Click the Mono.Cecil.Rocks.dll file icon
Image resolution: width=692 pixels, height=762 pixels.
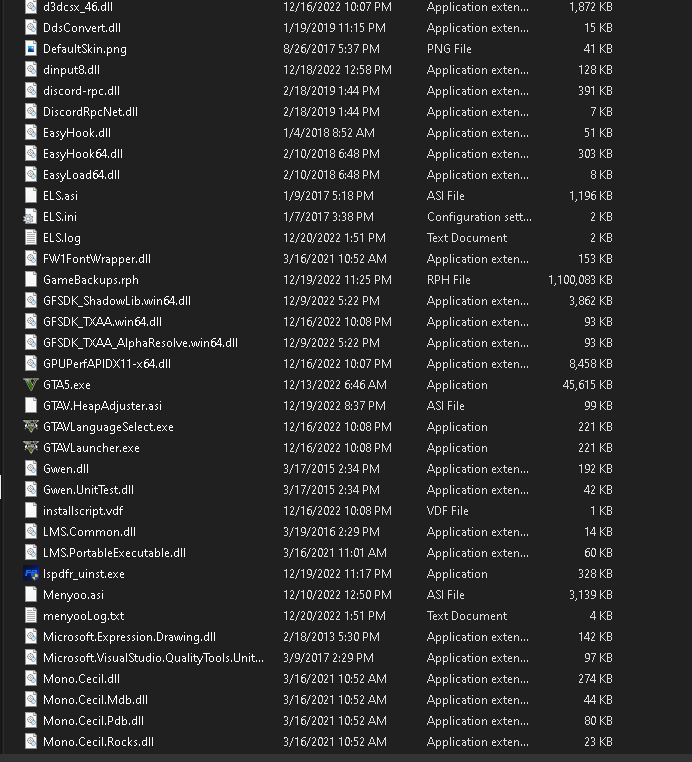point(31,742)
